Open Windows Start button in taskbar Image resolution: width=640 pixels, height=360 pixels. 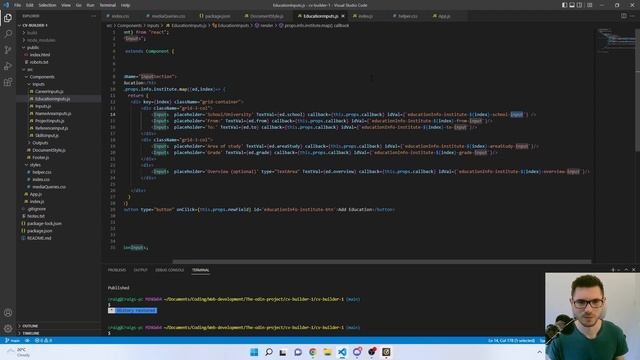coord(254,352)
